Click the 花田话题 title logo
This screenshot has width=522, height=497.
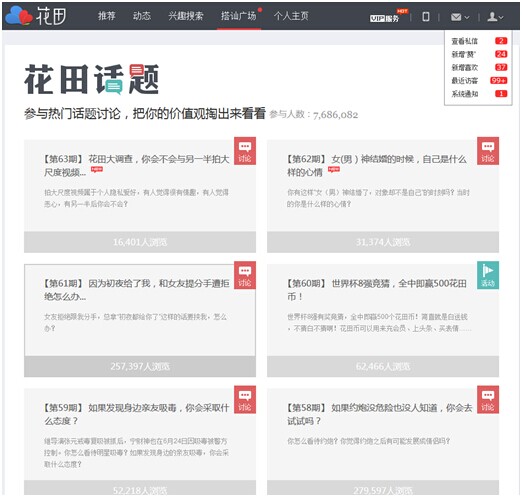pos(92,79)
